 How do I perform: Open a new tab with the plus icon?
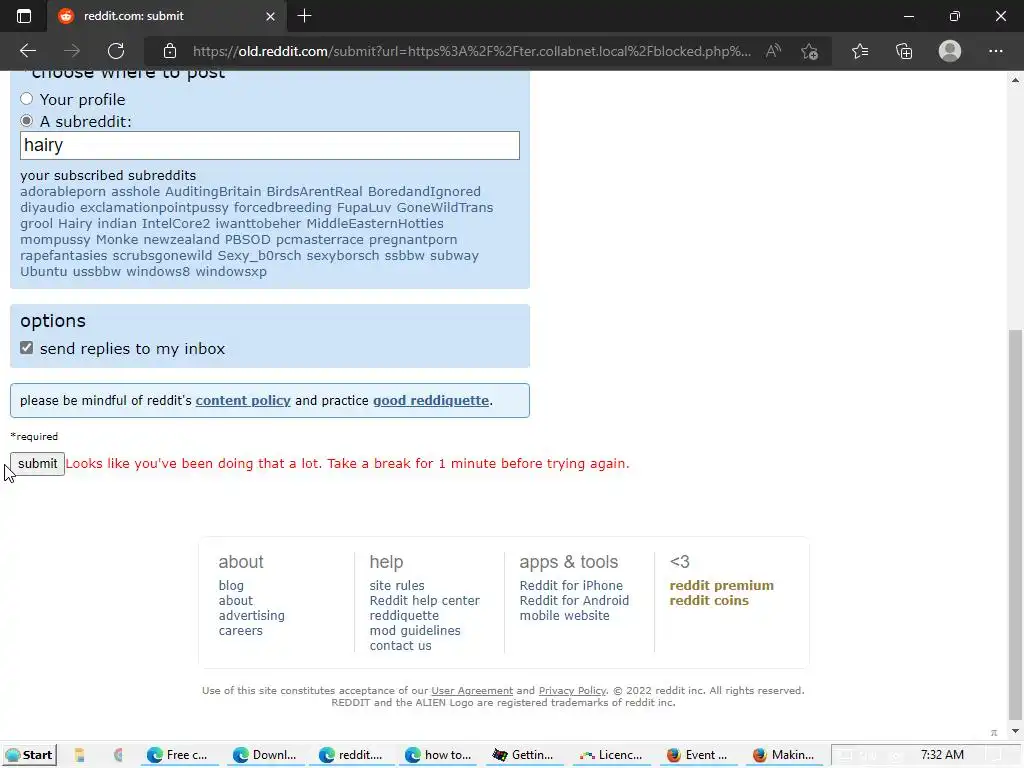[x=304, y=16]
